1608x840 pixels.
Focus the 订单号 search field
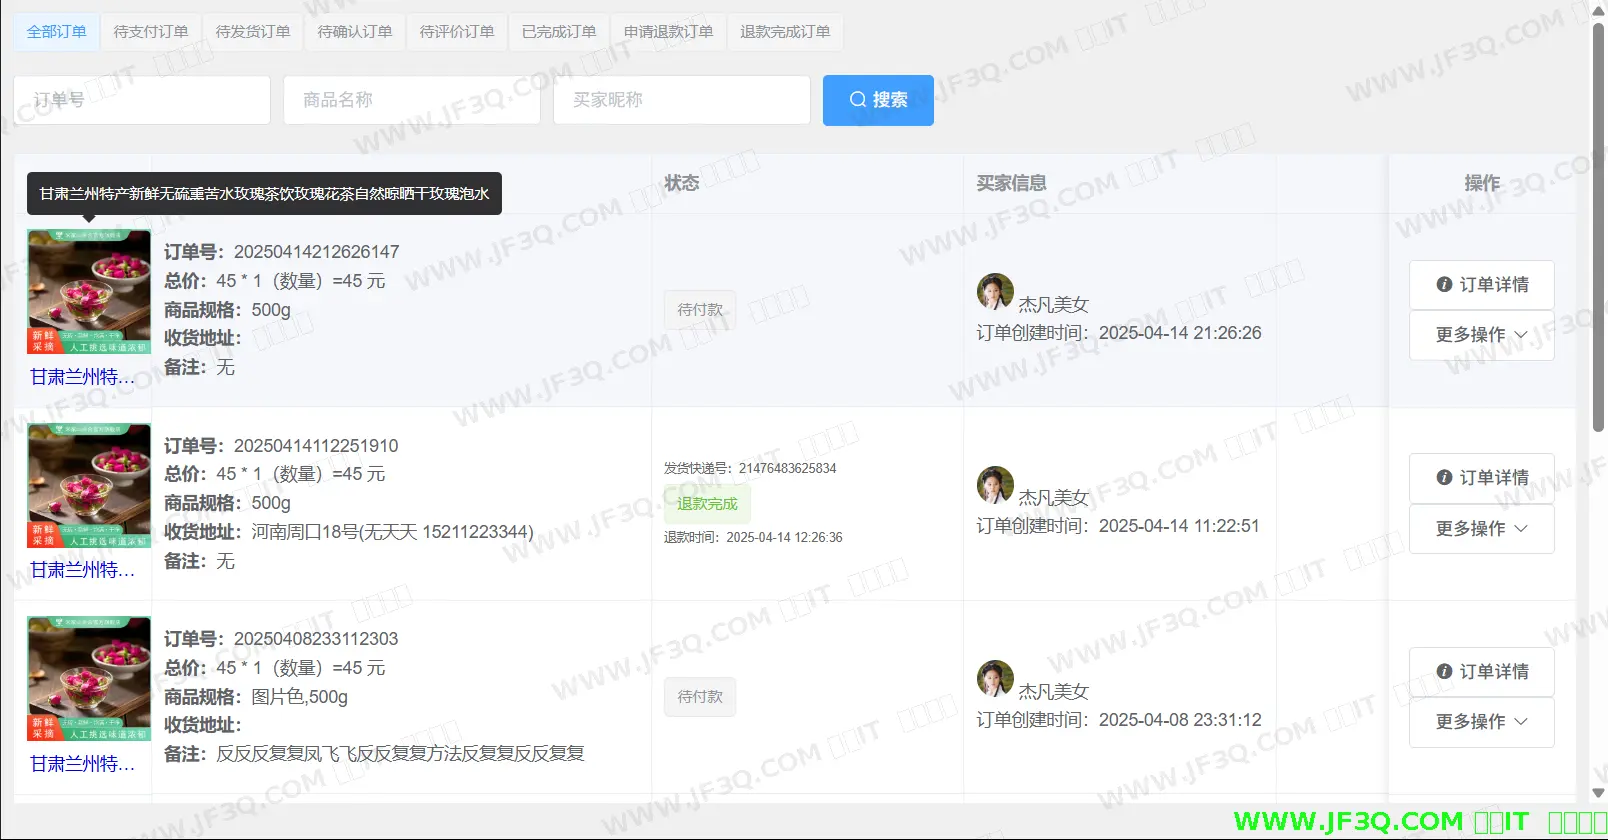[x=142, y=100]
